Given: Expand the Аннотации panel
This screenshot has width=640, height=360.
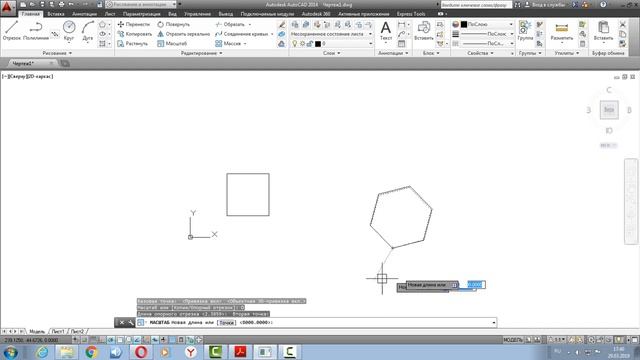Looking at the screenshot, I should pyautogui.click(x=393, y=53).
